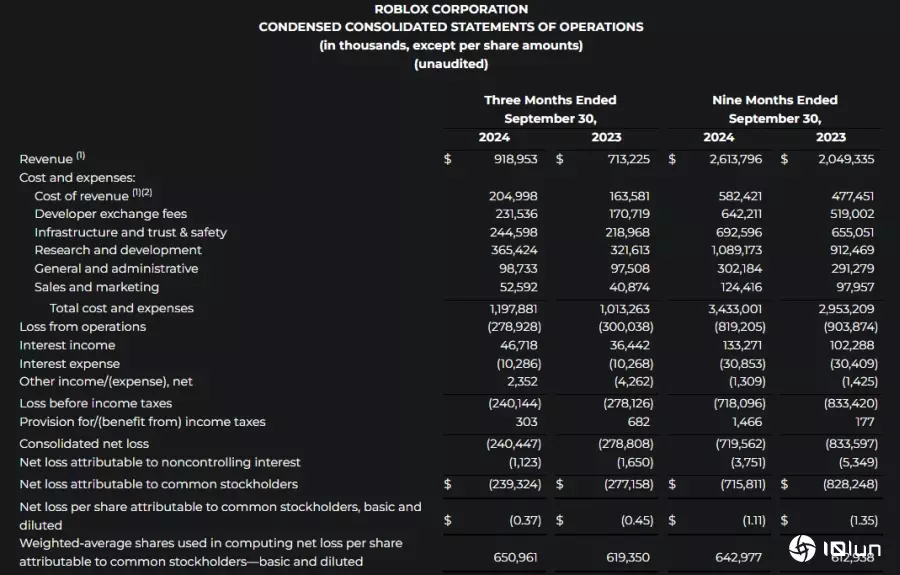Select 'Infrastructure and trust & safety' label
The height and width of the screenshot is (575, 900).
pyautogui.click(x=131, y=232)
